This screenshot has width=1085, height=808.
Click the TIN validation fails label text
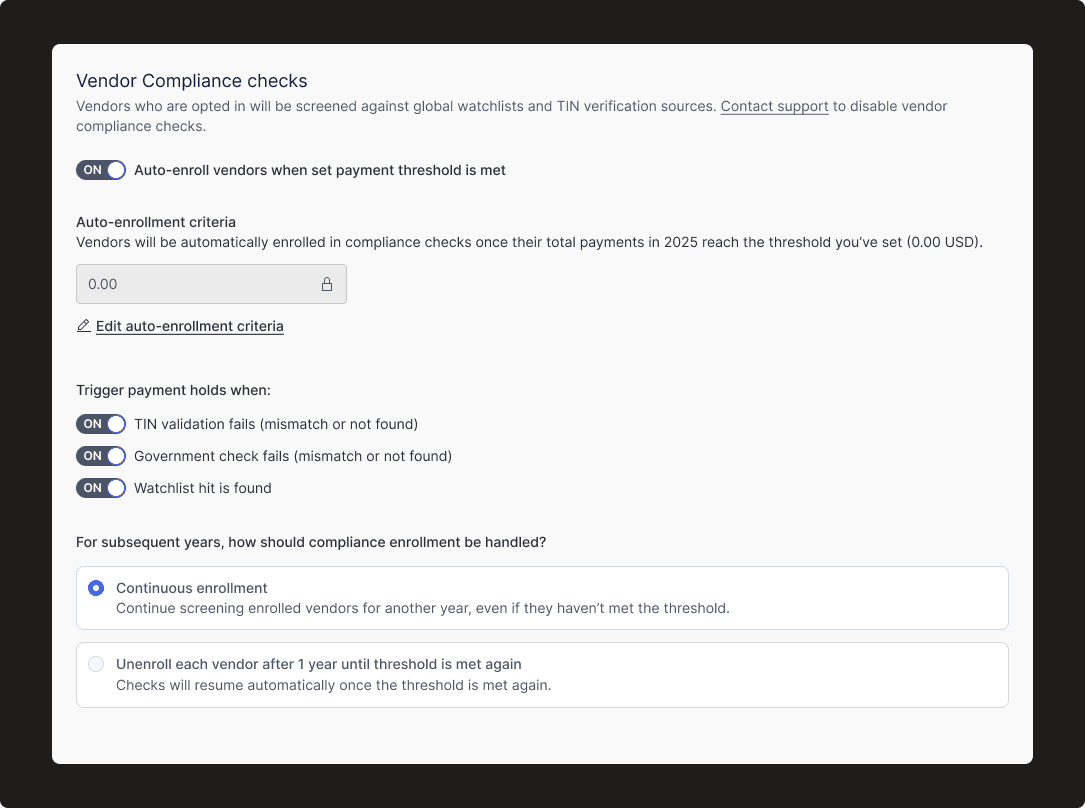276,424
